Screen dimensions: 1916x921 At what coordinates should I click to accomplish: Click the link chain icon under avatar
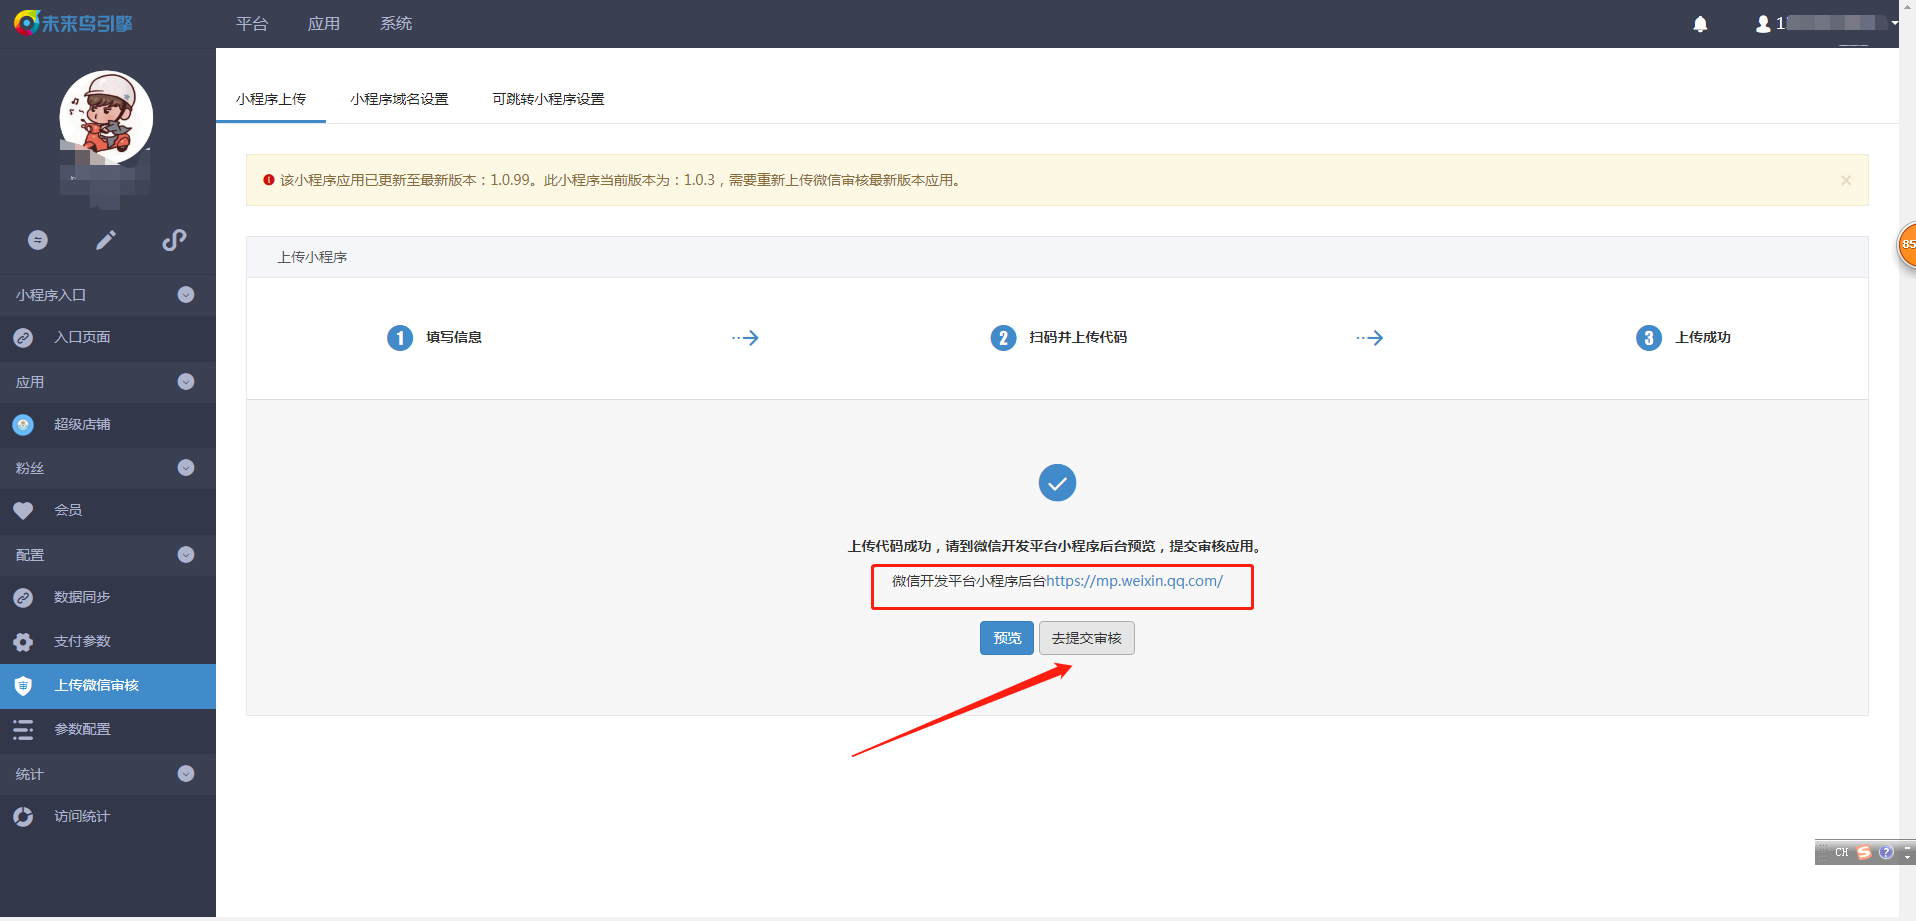174,240
